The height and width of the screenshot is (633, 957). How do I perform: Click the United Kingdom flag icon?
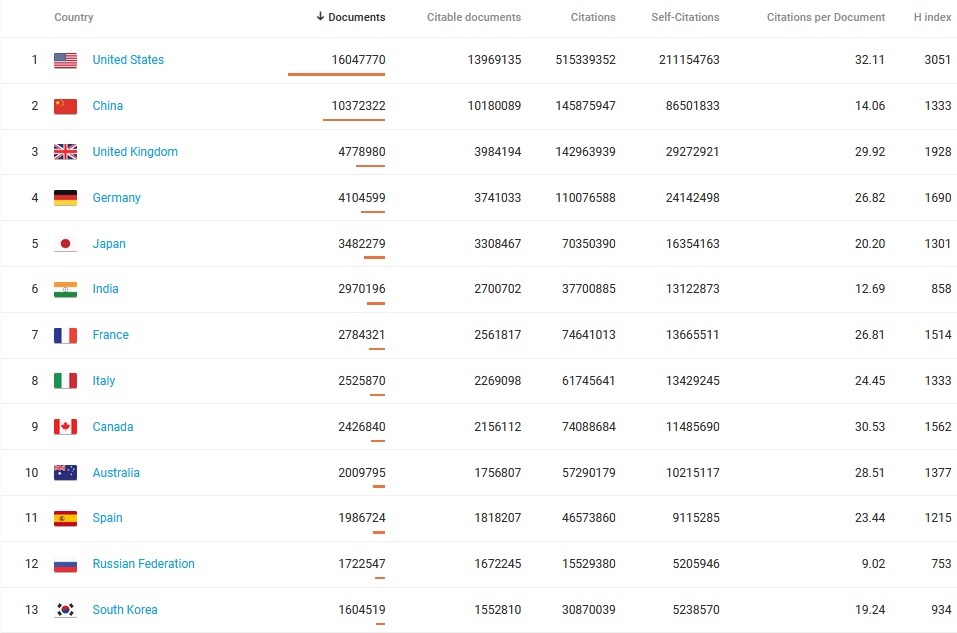click(x=65, y=152)
